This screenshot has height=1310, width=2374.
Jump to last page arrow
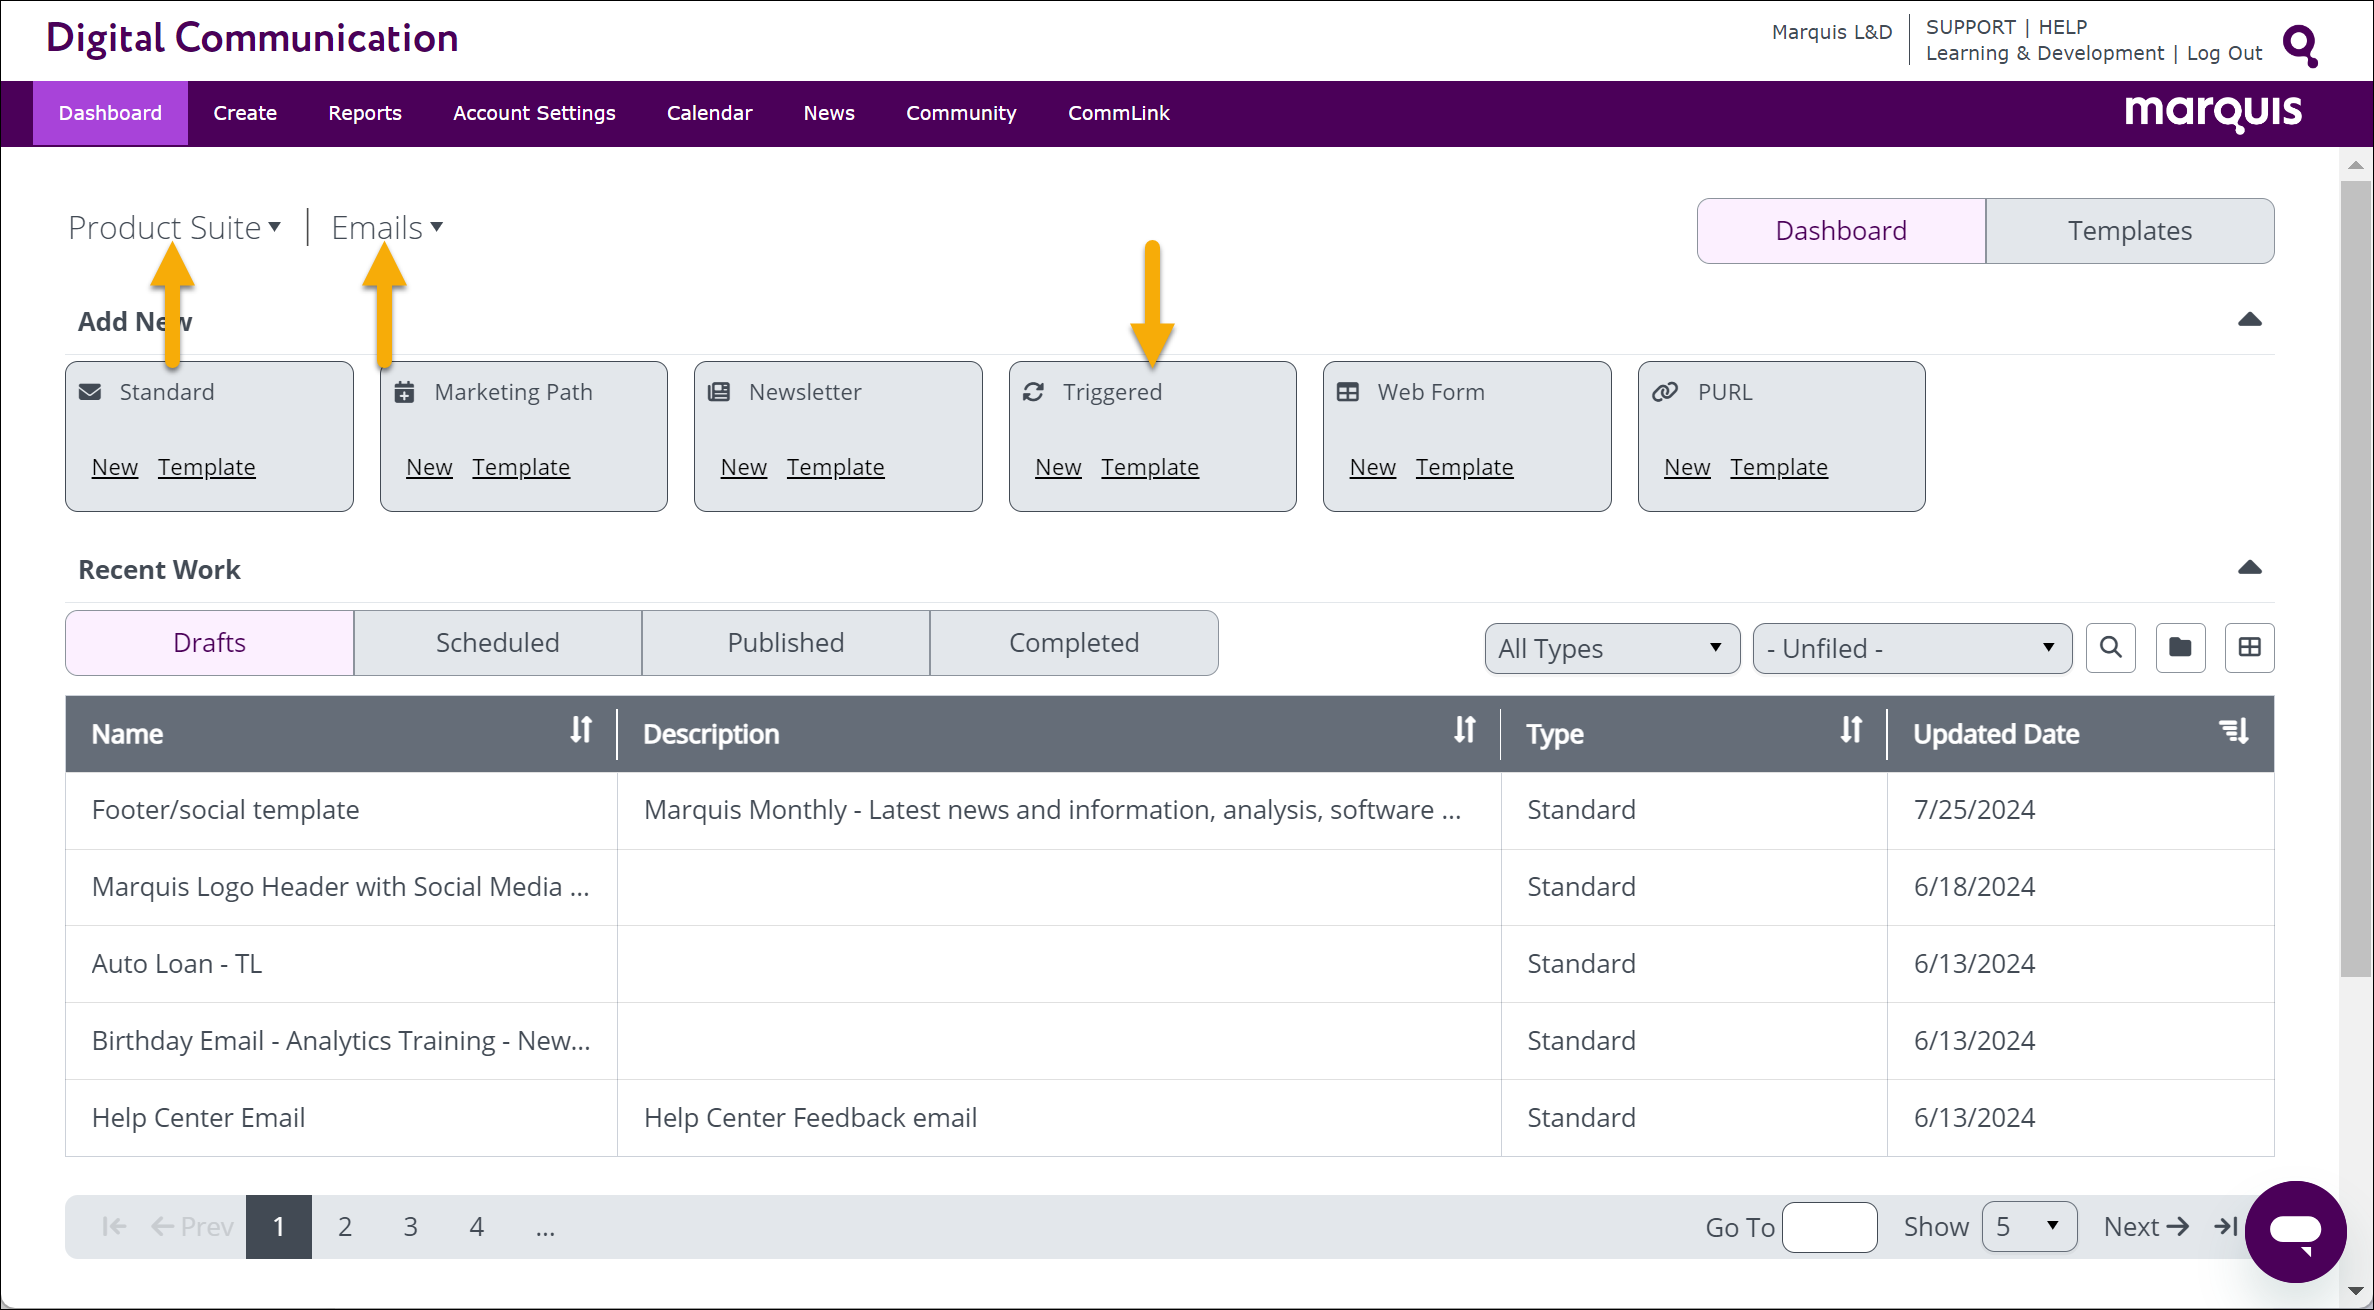(2226, 1227)
